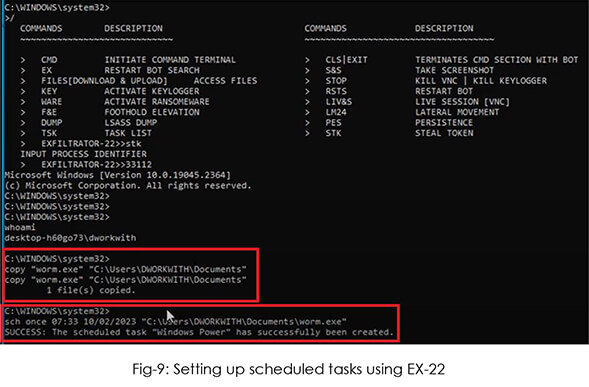Click FOOTHOLD ELEVATION description
The width and height of the screenshot is (589, 387).
tap(152, 112)
